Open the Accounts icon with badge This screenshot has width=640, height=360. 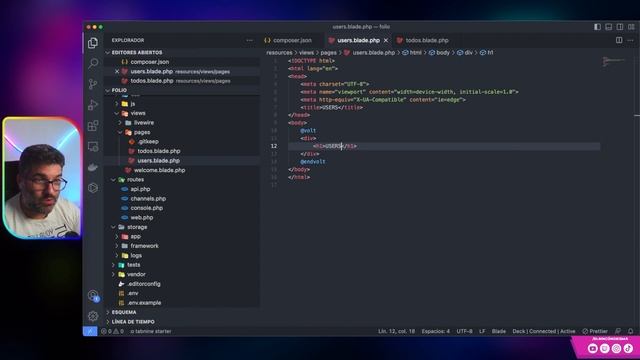(93, 296)
